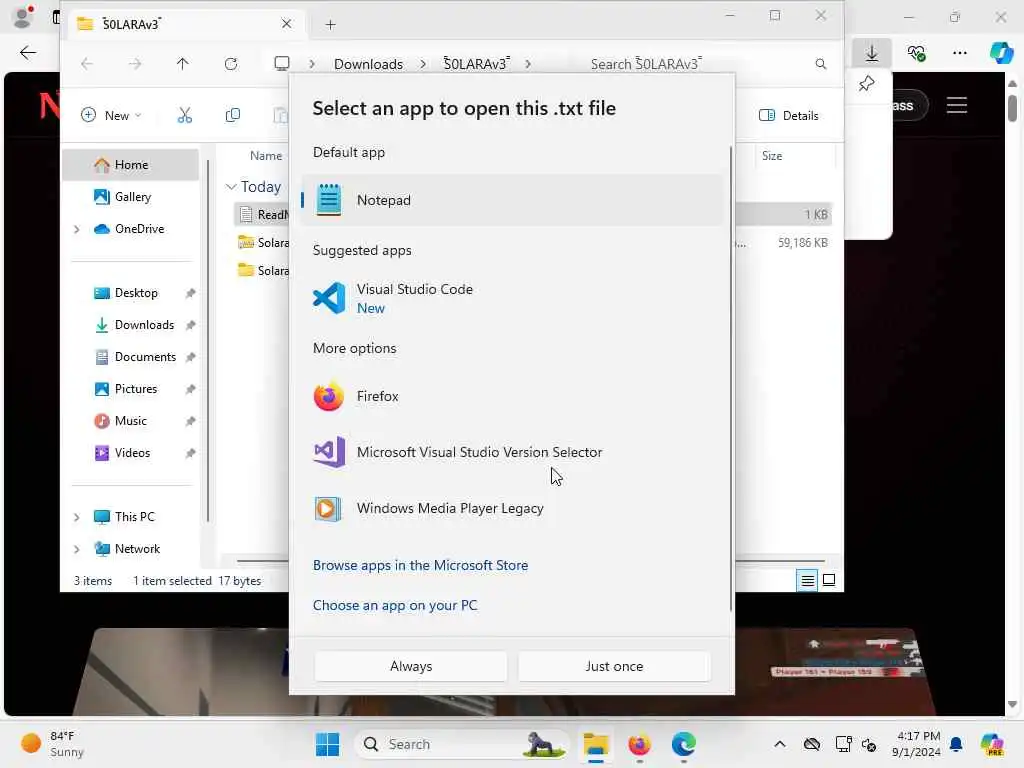Pick Firefox to open the file

(x=512, y=396)
